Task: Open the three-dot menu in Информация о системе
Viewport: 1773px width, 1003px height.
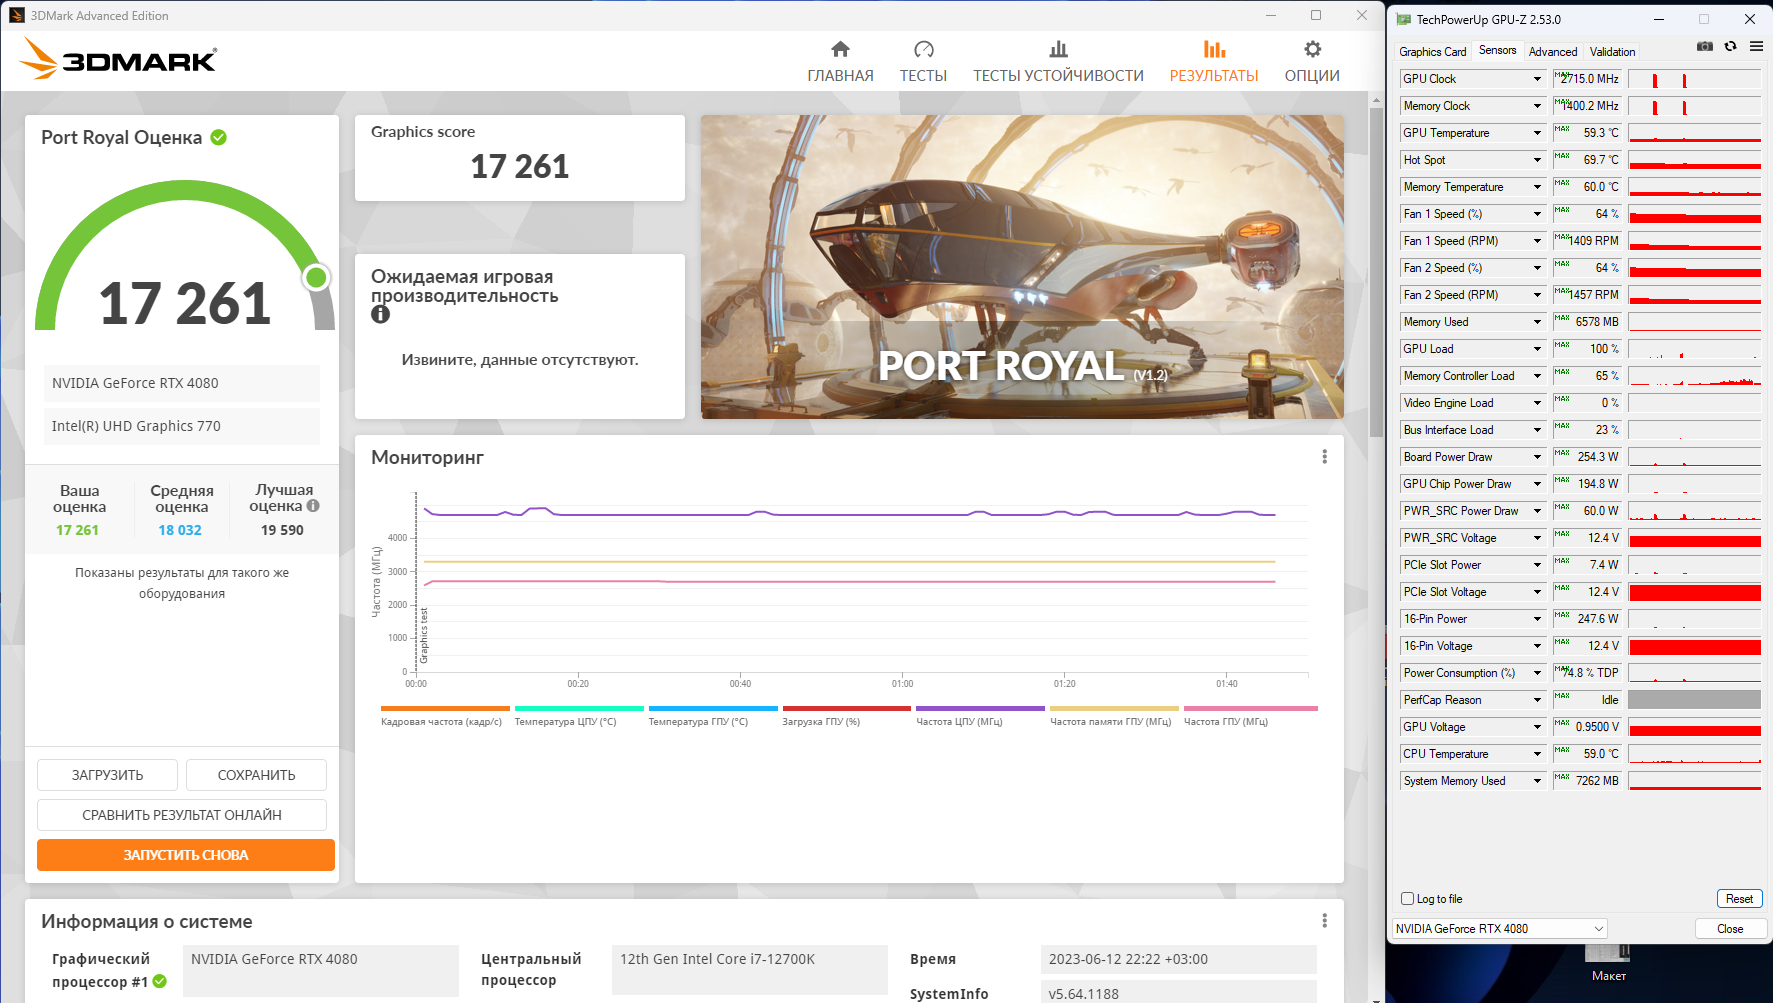Action: [x=1324, y=921]
